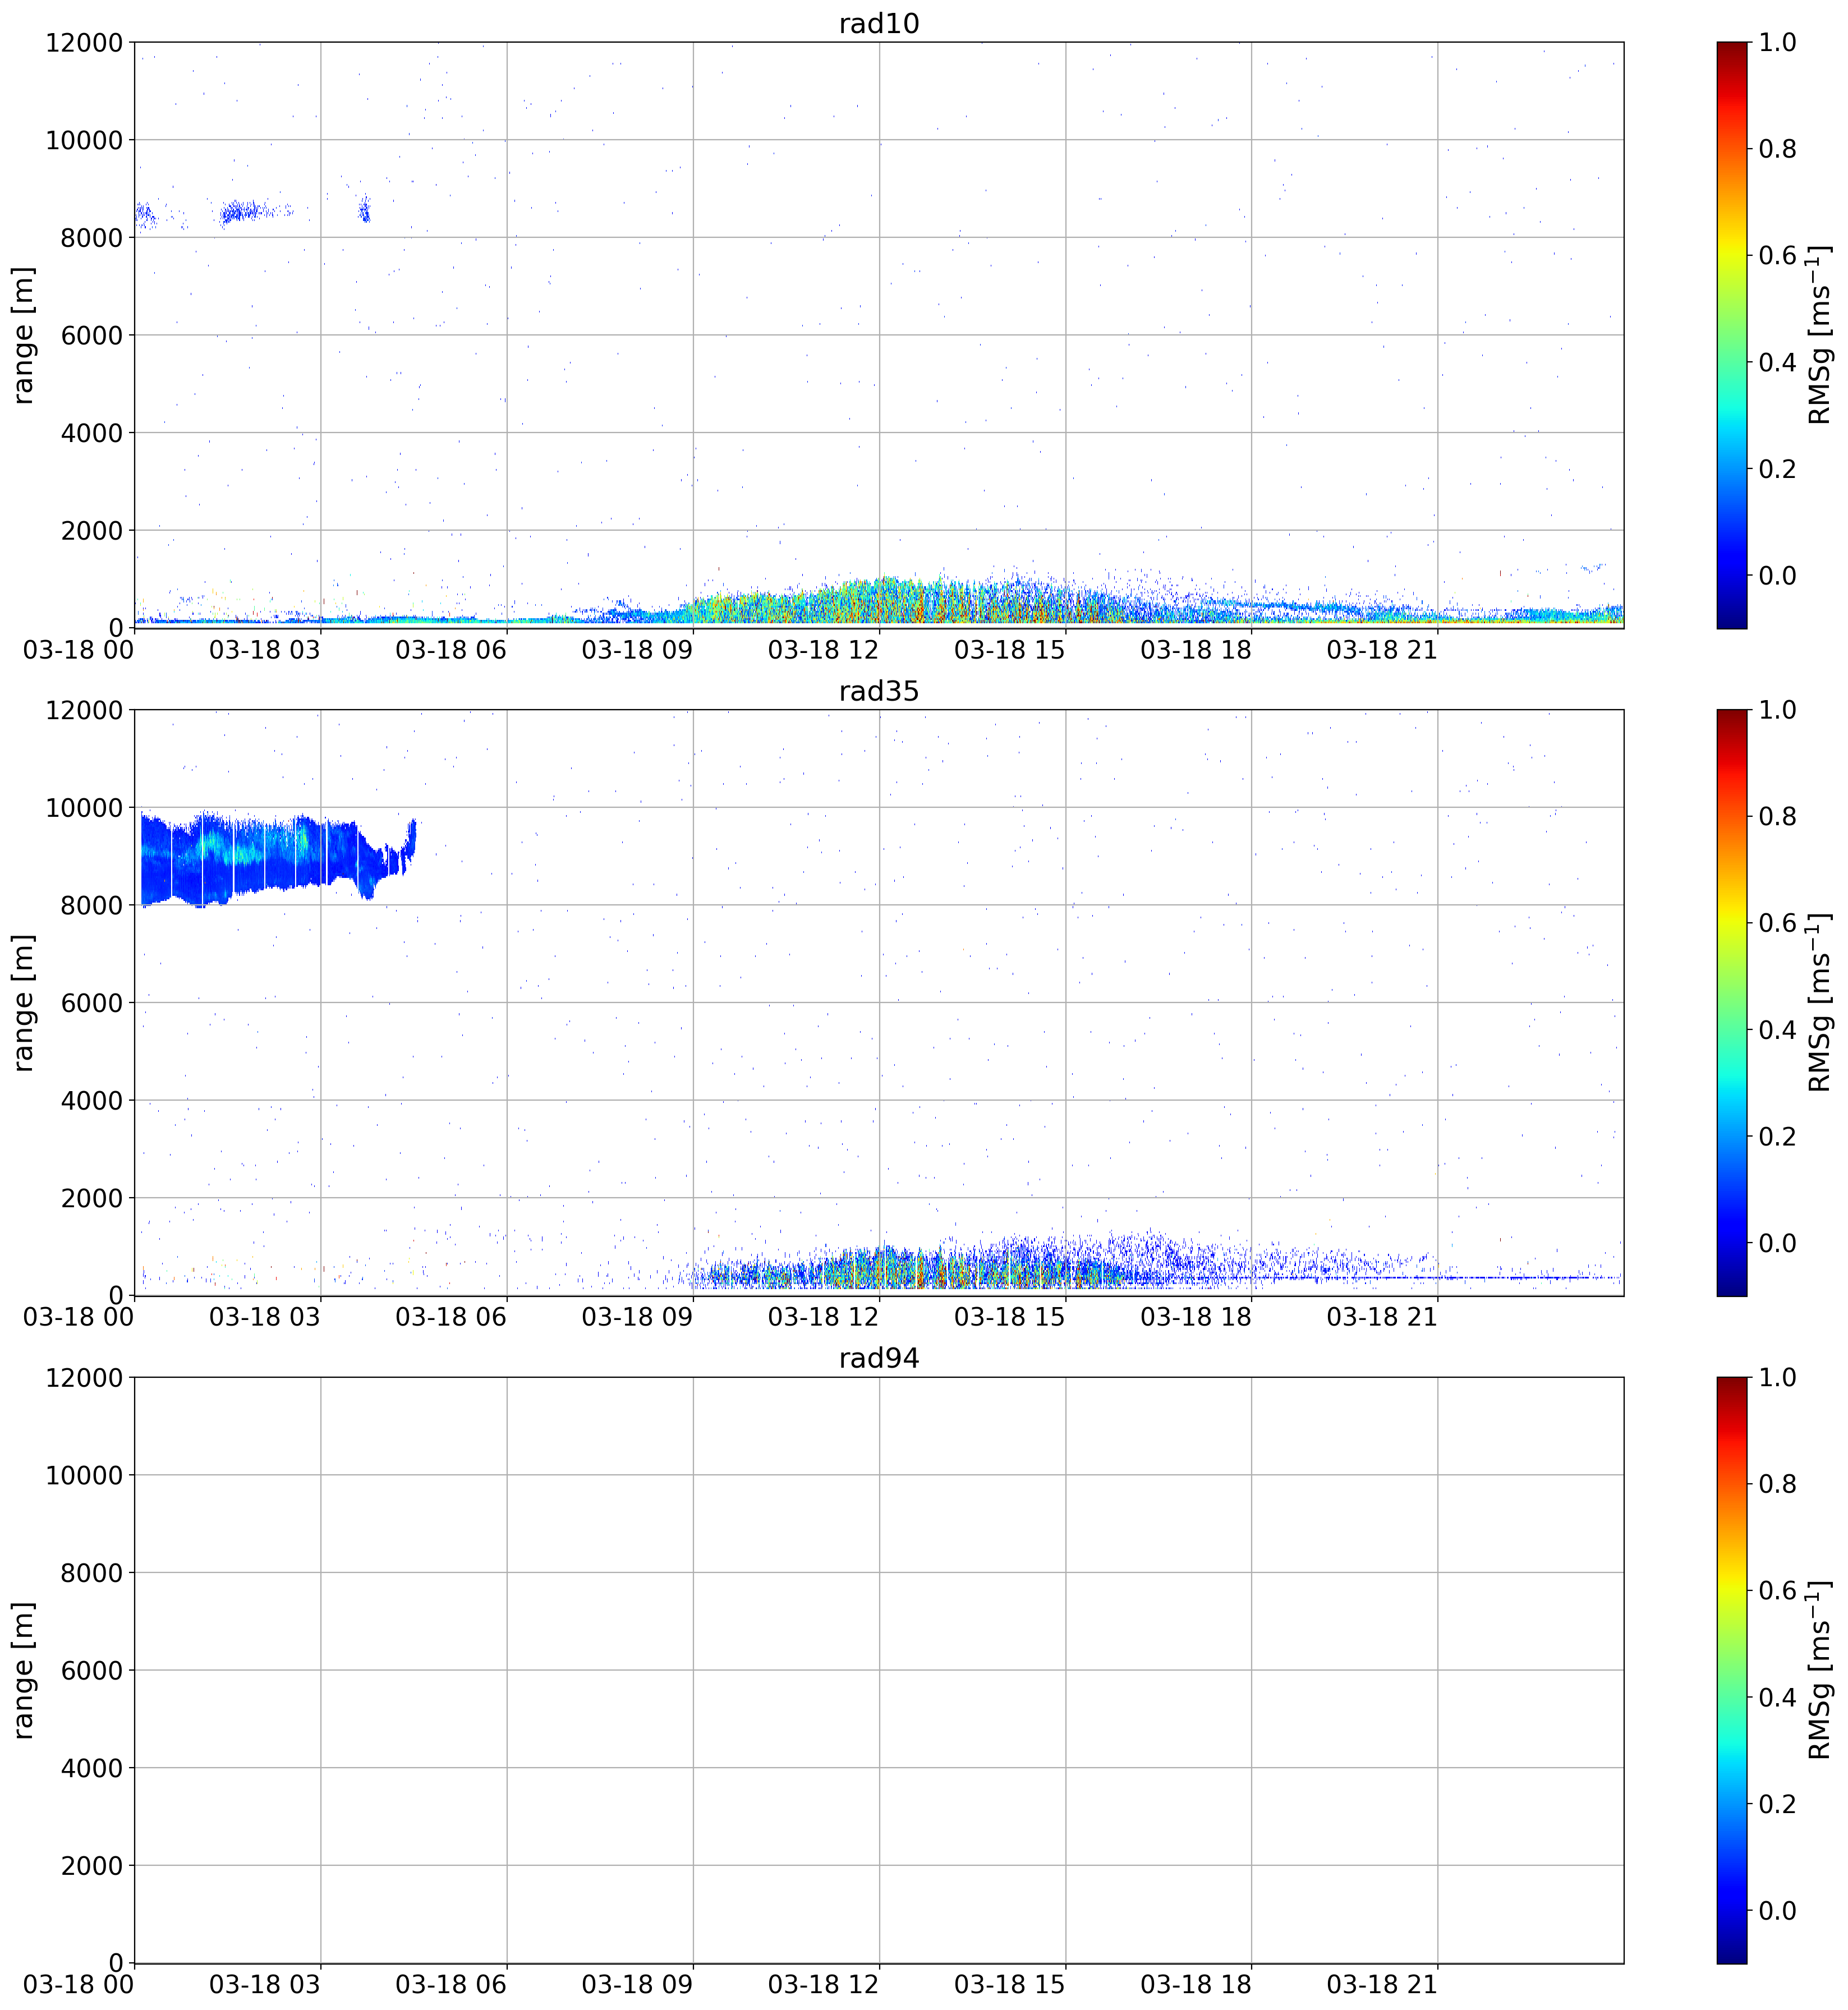Click the 6000 y-tick of rad35 plot

pyautogui.click(x=92, y=1003)
